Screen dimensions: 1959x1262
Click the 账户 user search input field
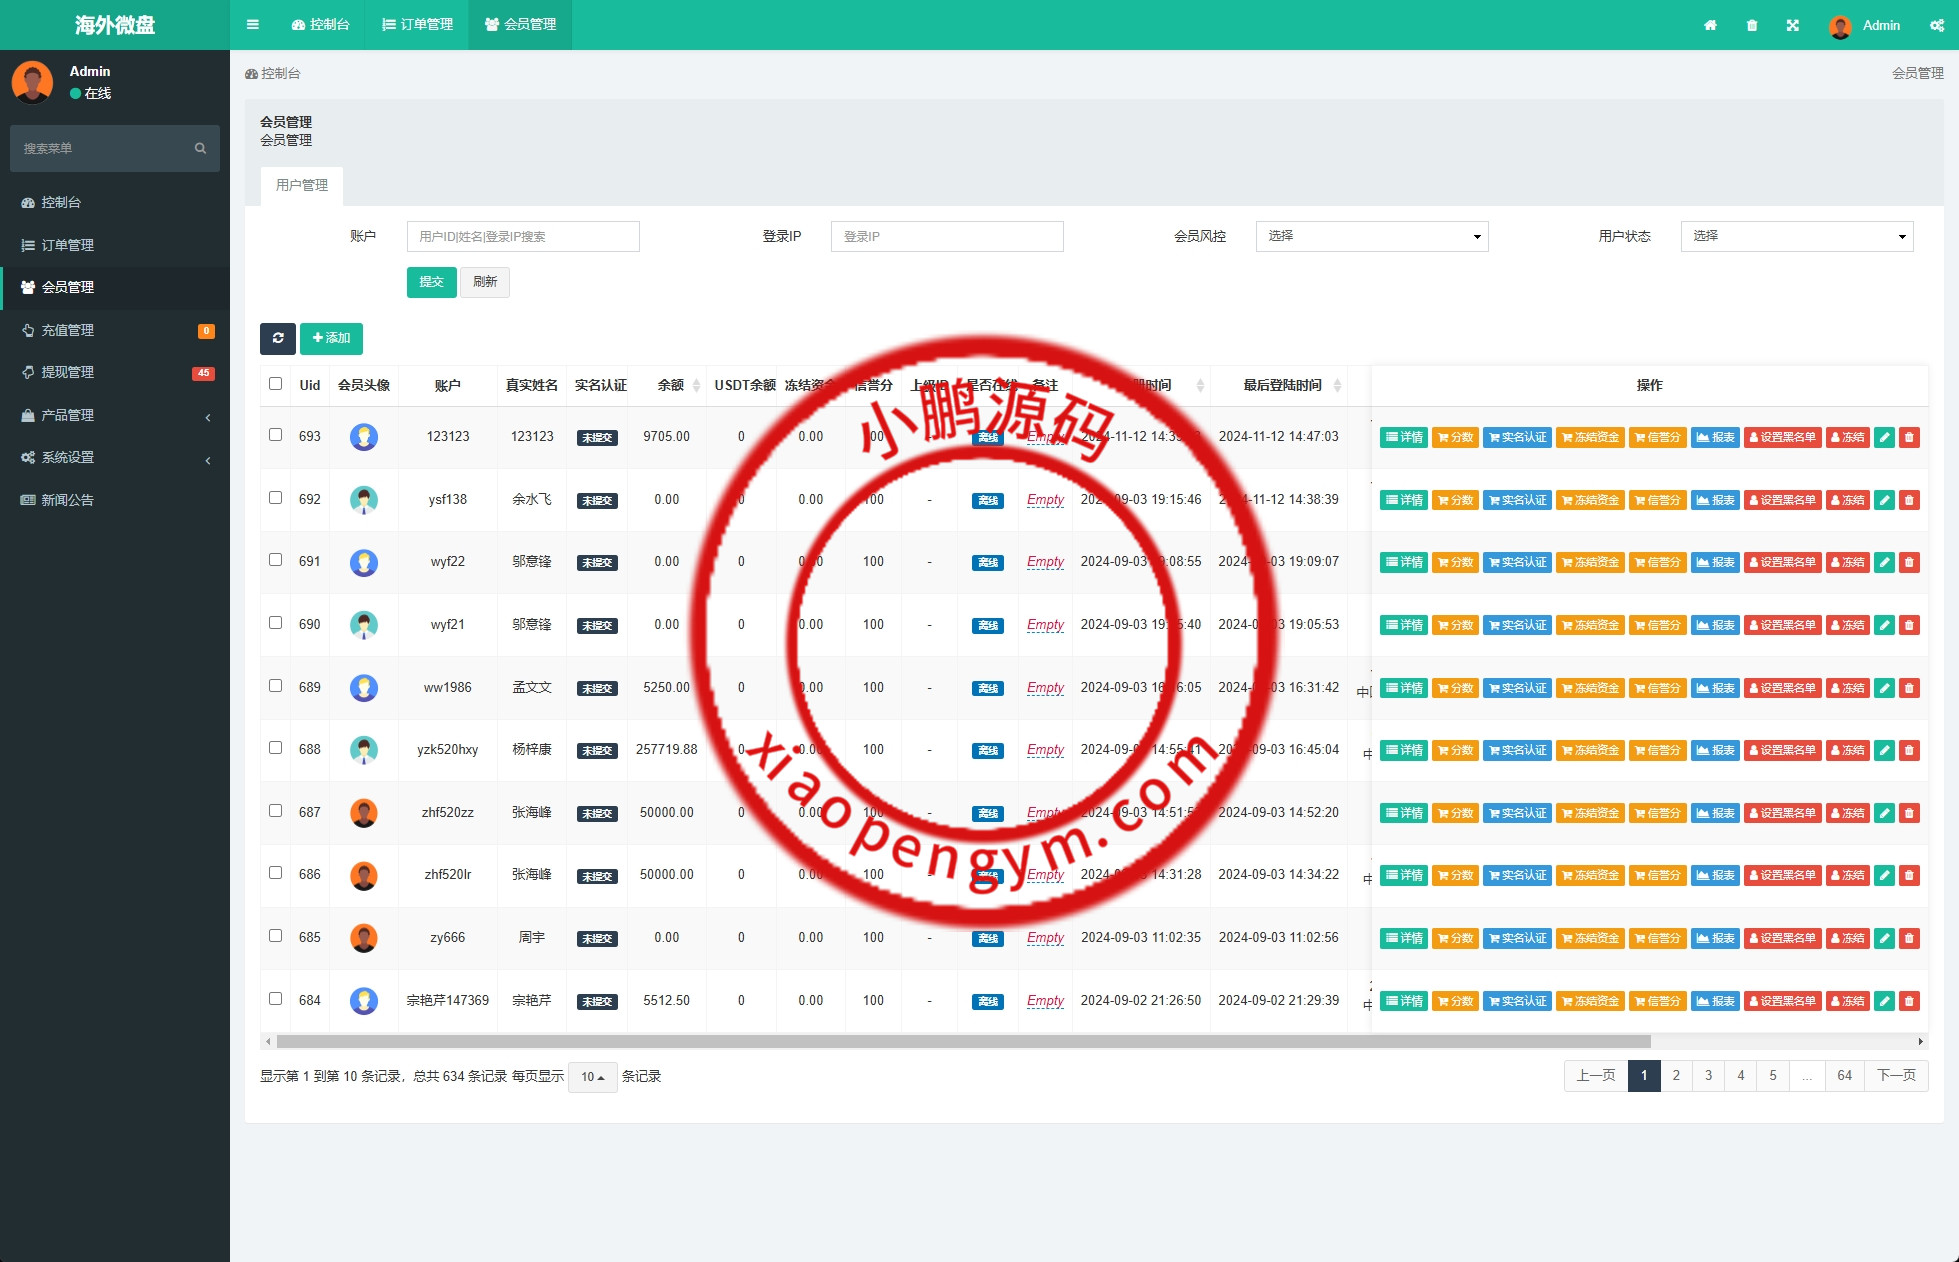coord(523,236)
